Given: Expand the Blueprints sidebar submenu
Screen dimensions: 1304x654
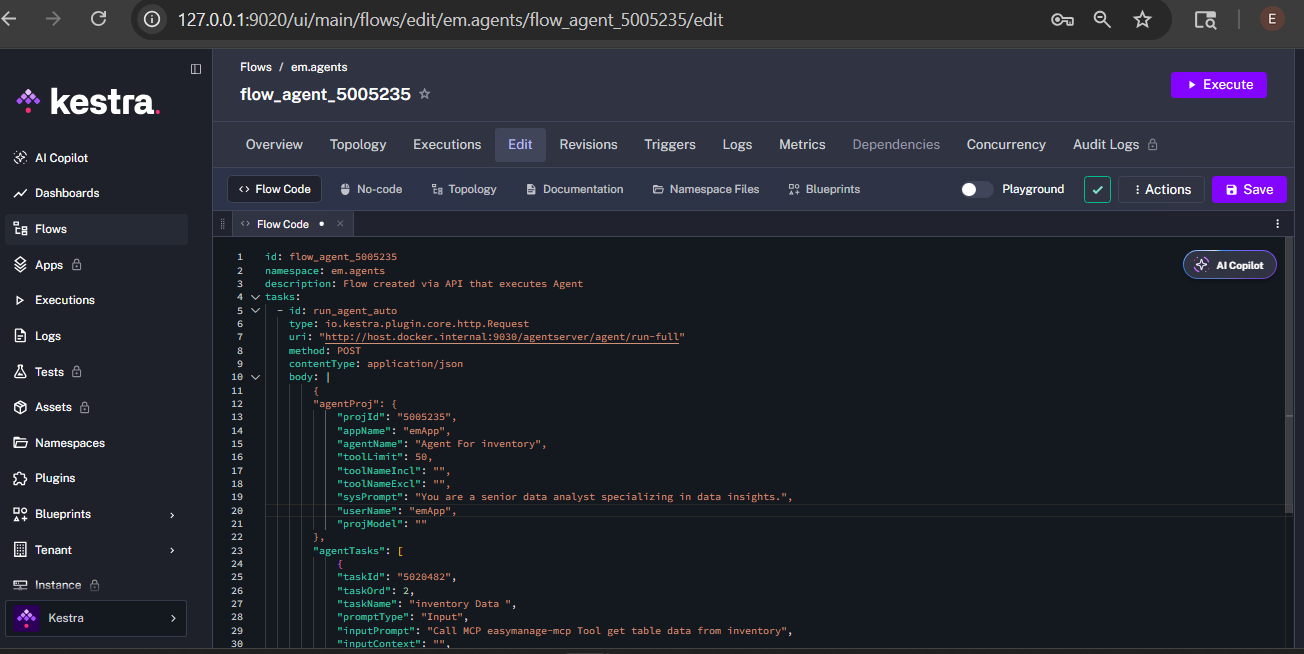Looking at the screenshot, I should 172,515.
